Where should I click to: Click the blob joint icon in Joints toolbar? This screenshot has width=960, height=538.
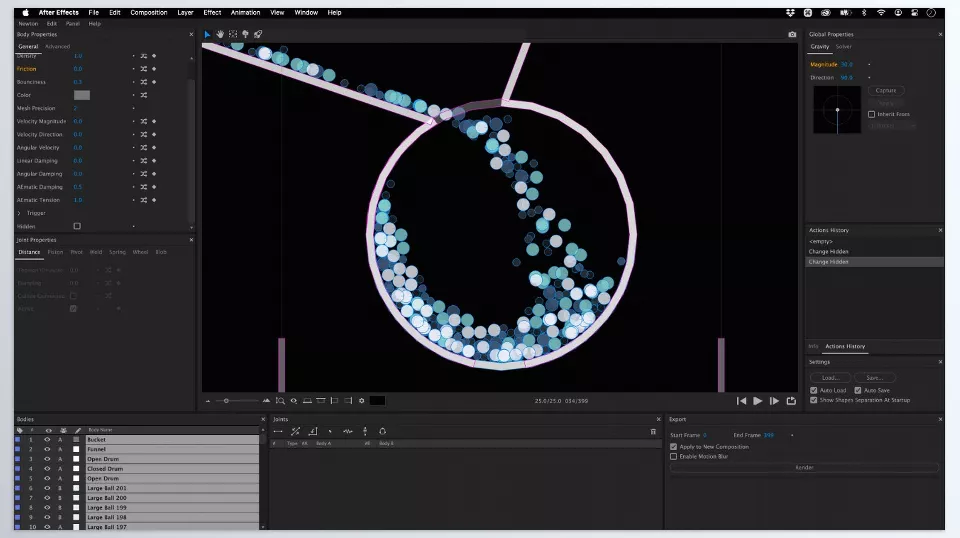click(383, 432)
